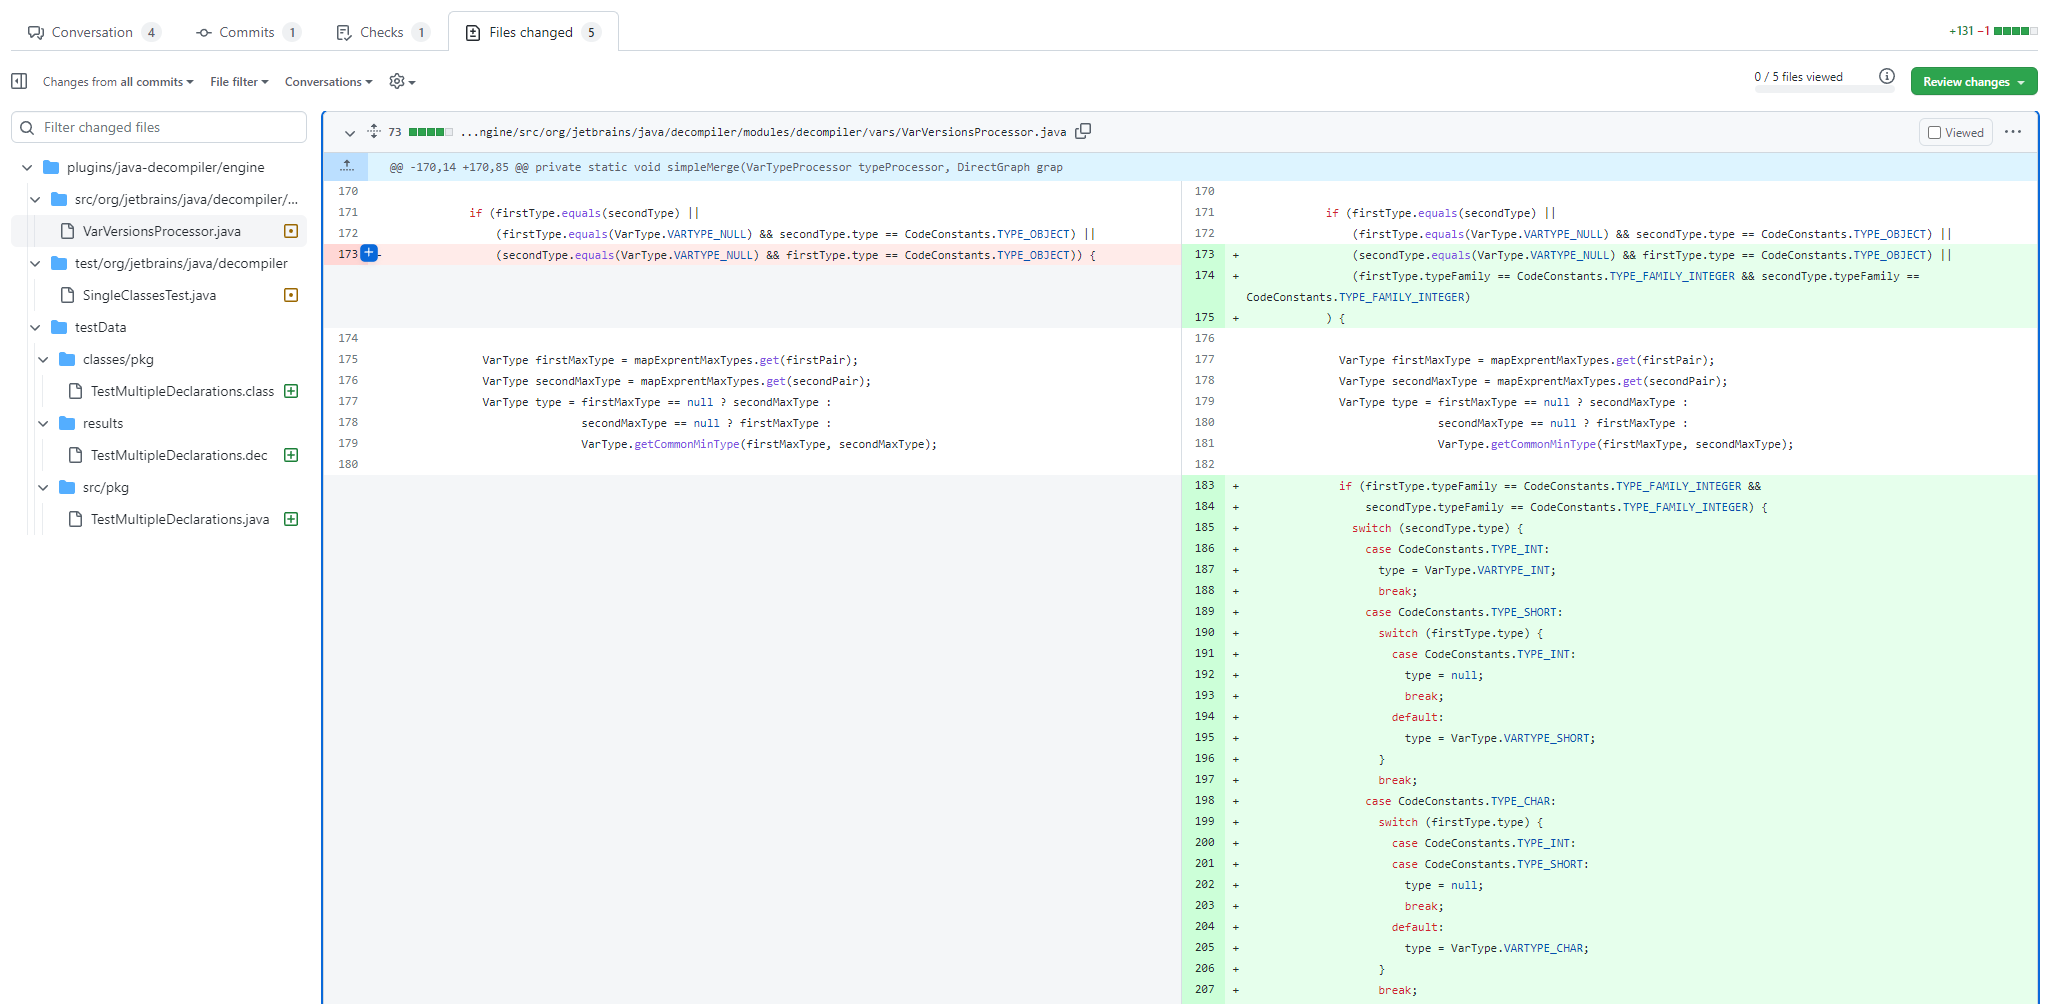
Task: Click the Files changed tab icon
Action: [473, 32]
